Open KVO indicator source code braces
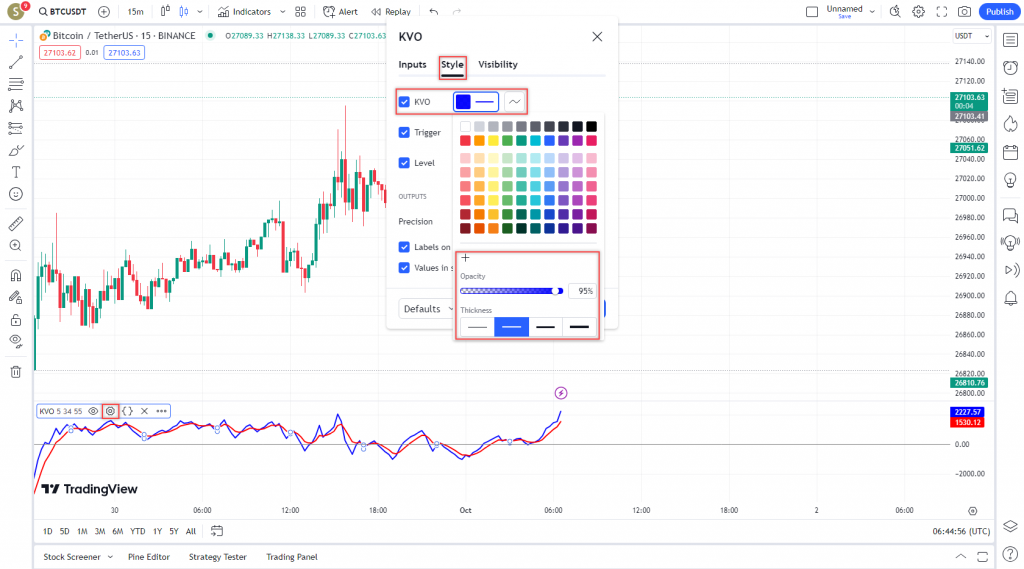The width and height of the screenshot is (1024, 569). click(x=127, y=411)
